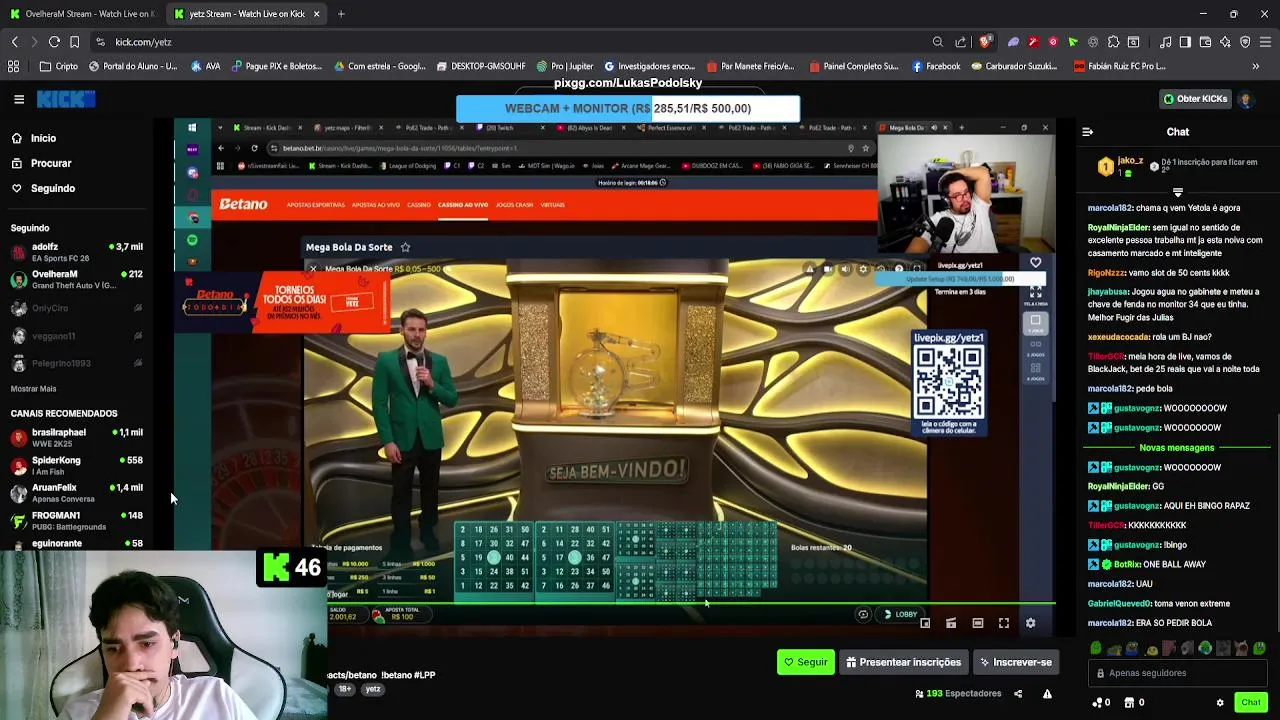Close the yetz Stream tab
The image size is (1280, 720).
coord(316,14)
